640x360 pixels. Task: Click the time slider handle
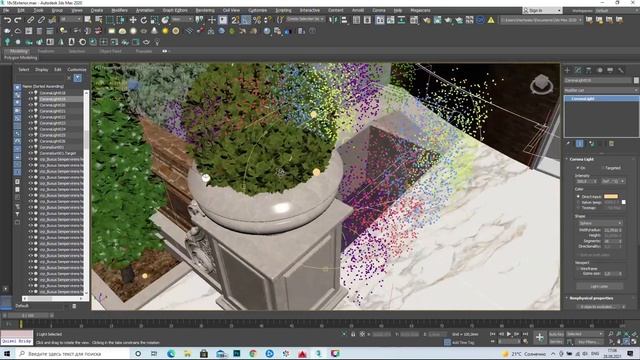(x=28, y=316)
